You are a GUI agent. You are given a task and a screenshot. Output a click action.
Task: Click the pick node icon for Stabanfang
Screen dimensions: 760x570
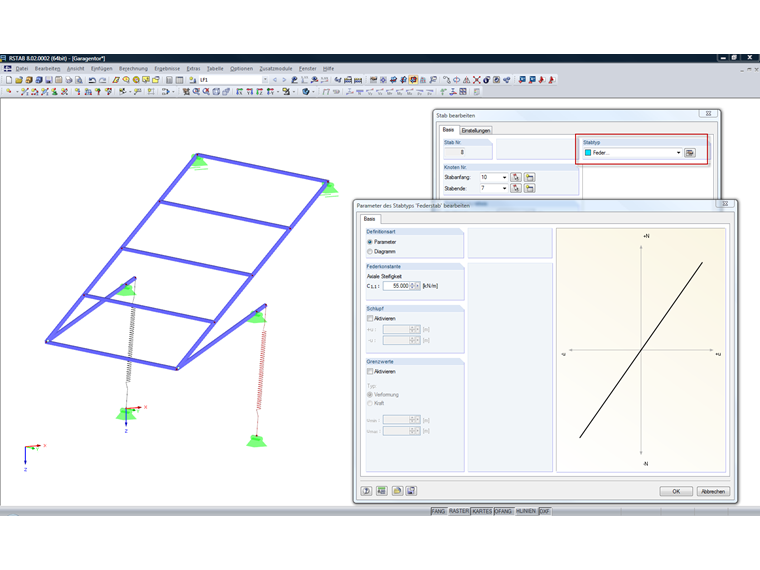516,177
